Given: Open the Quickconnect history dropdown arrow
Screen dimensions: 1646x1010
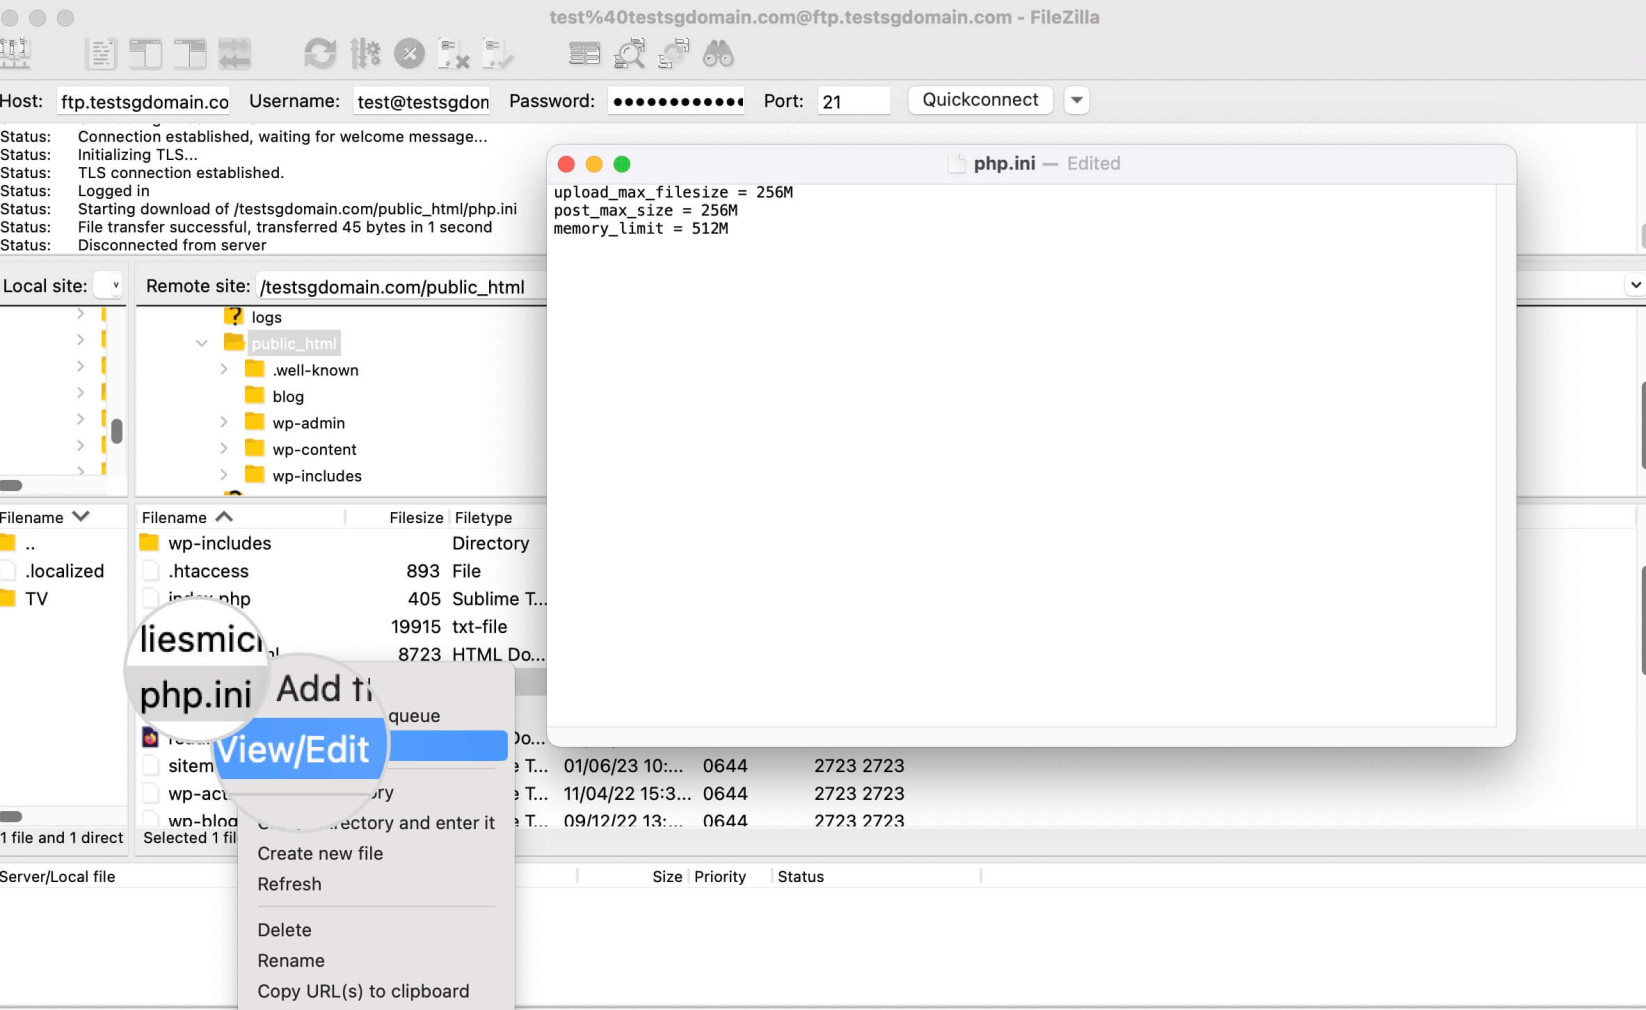Looking at the screenshot, I should pos(1077,100).
